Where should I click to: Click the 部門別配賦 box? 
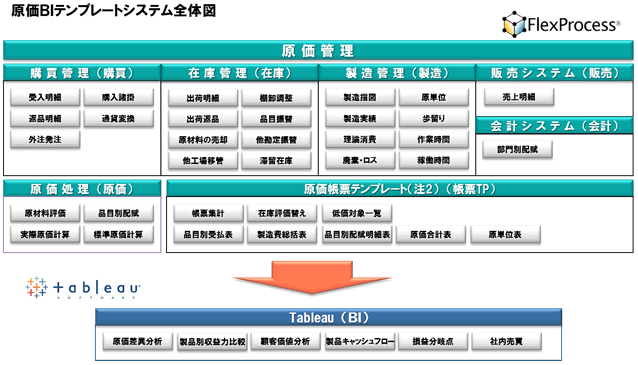[517, 149]
